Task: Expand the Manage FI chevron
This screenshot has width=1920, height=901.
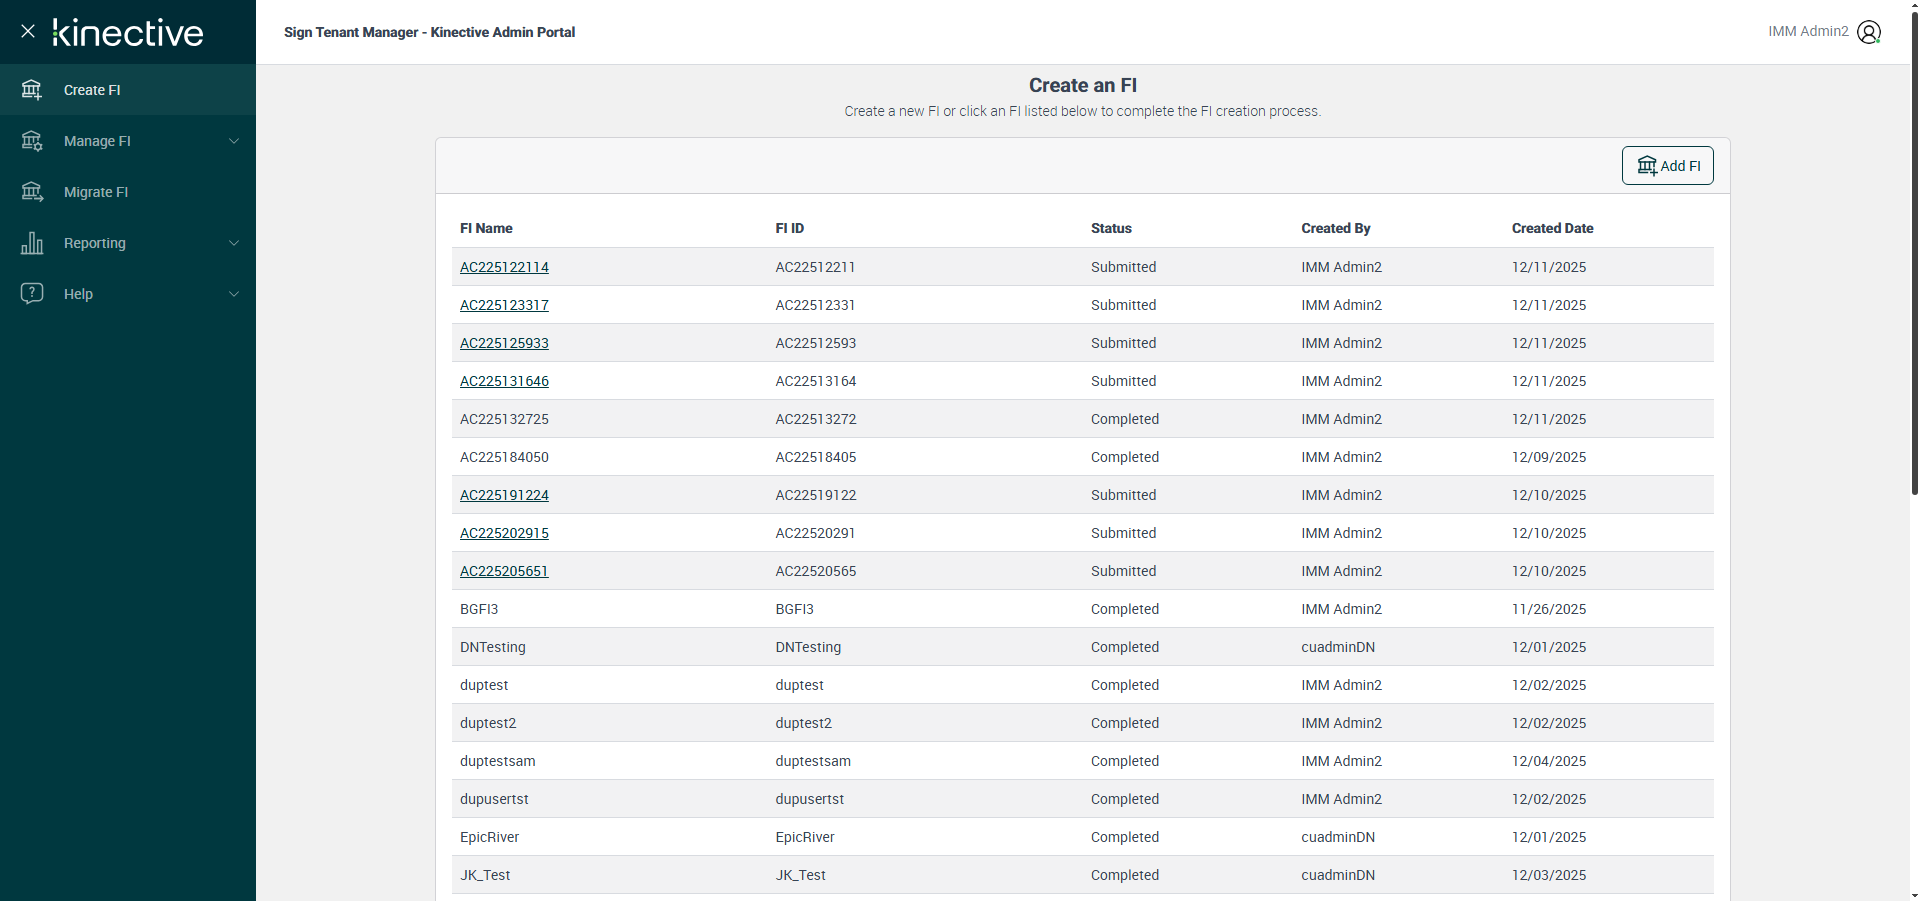Action: click(x=234, y=141)
